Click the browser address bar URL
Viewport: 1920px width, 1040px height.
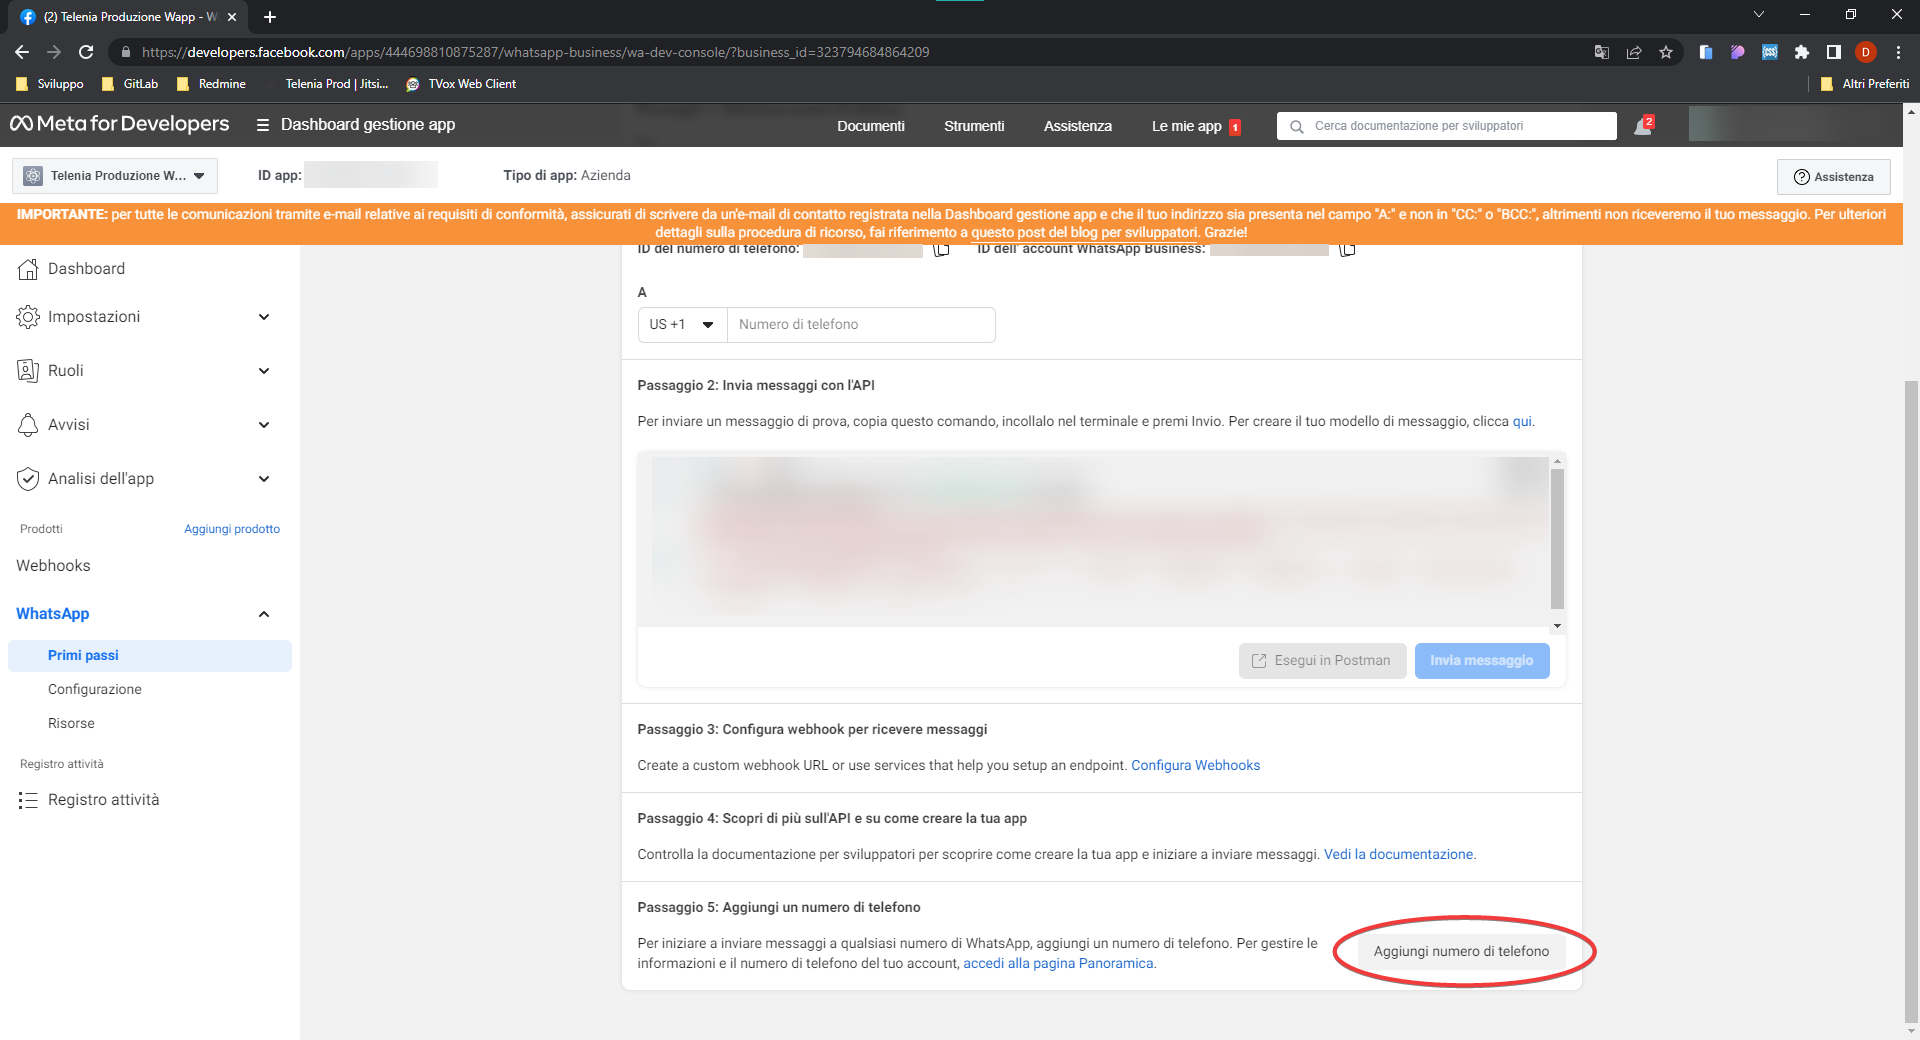pyautogui.click(x=535, y=52)
